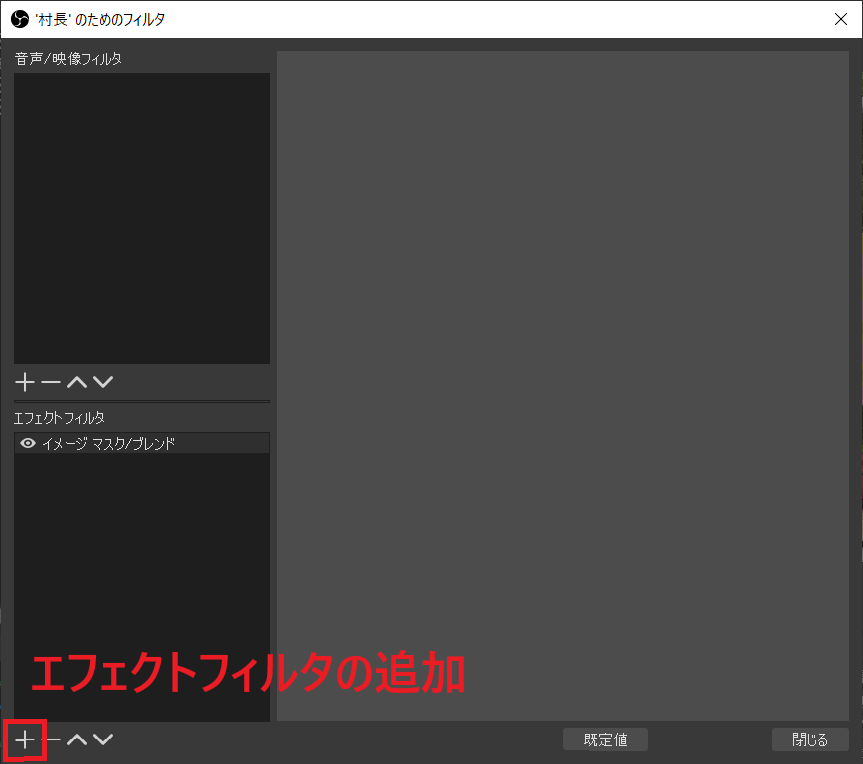This screenshot has width=863, height=764.
Task: Click the OBS logo in title bar
Action: [20, 19]
